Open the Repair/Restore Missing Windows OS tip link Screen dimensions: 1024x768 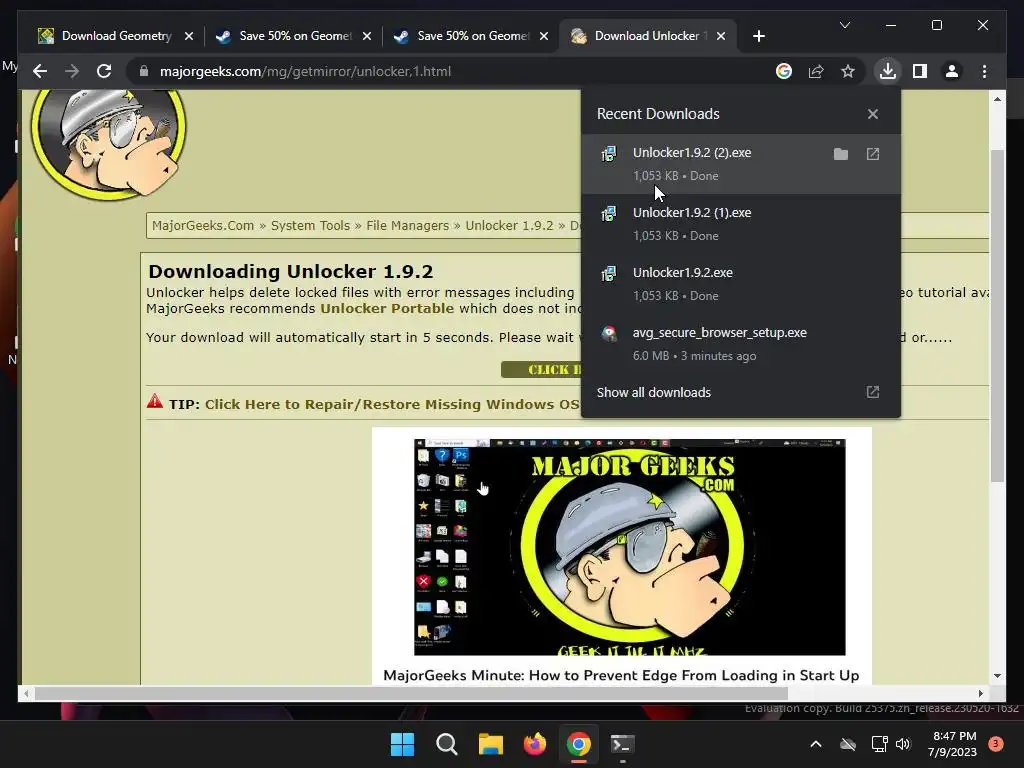pyautogui.click(x=392, y=404)
